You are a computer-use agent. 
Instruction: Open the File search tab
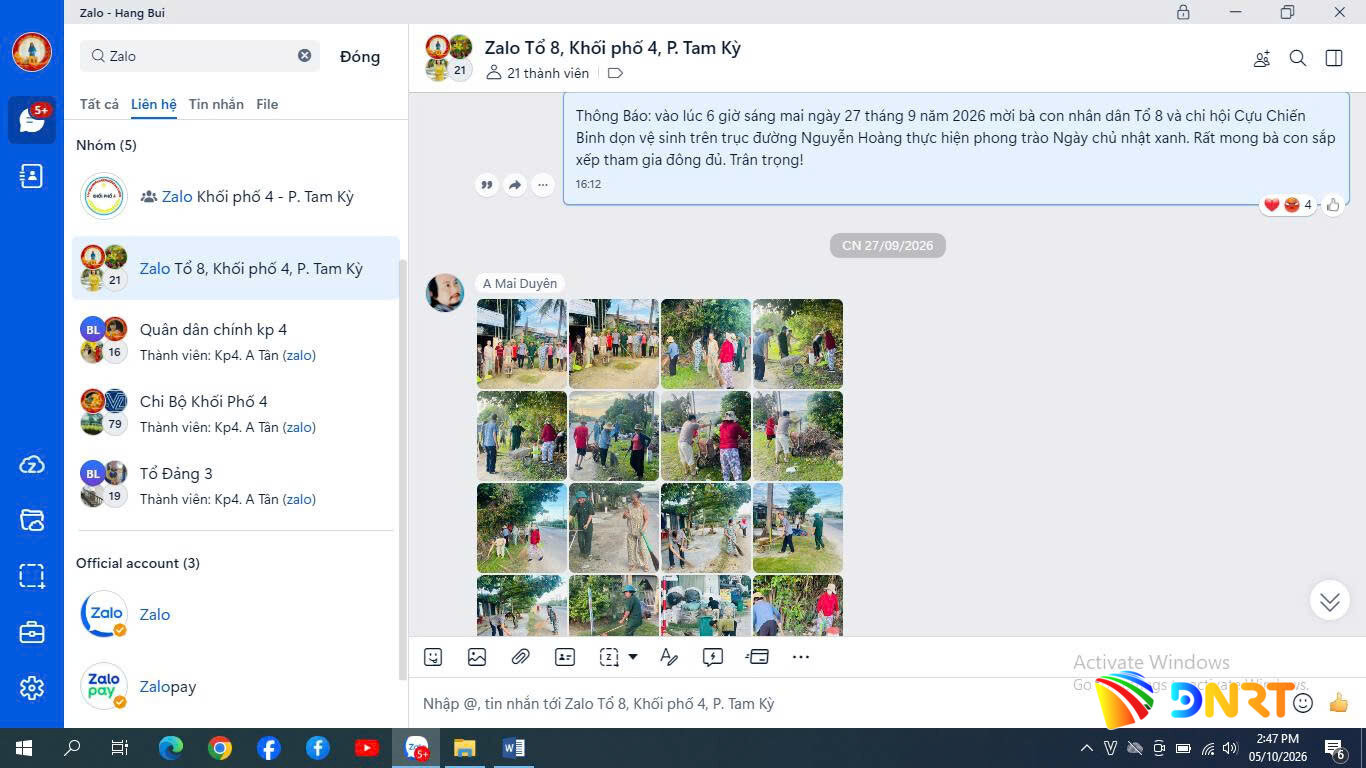[x=267, y=104]
